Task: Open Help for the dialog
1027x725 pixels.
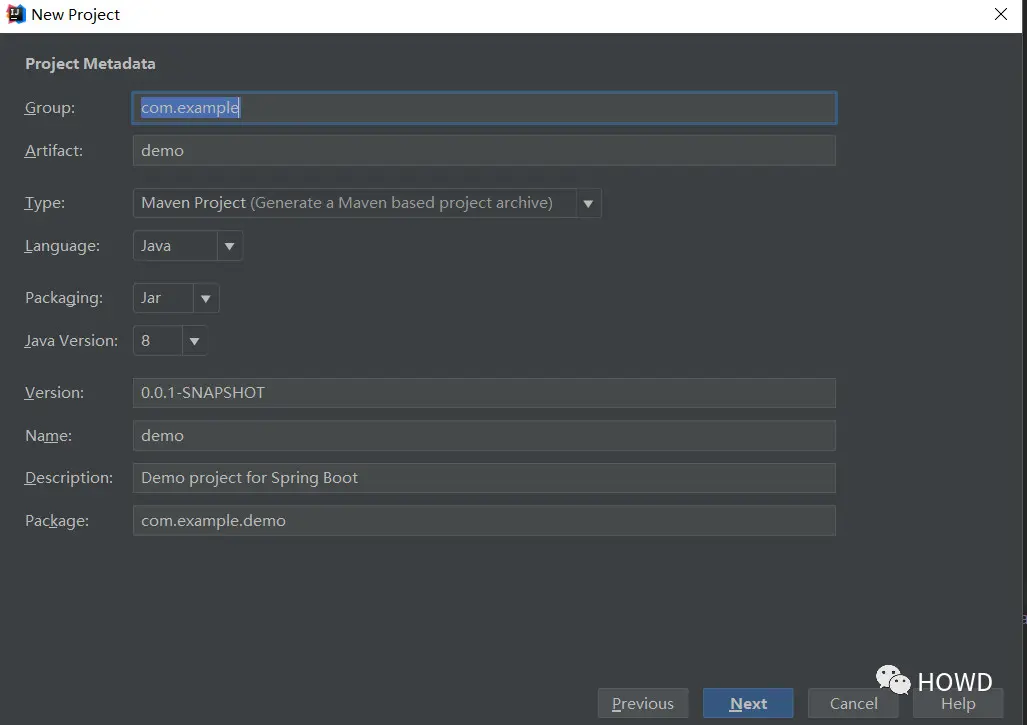Action: [958, 703]
